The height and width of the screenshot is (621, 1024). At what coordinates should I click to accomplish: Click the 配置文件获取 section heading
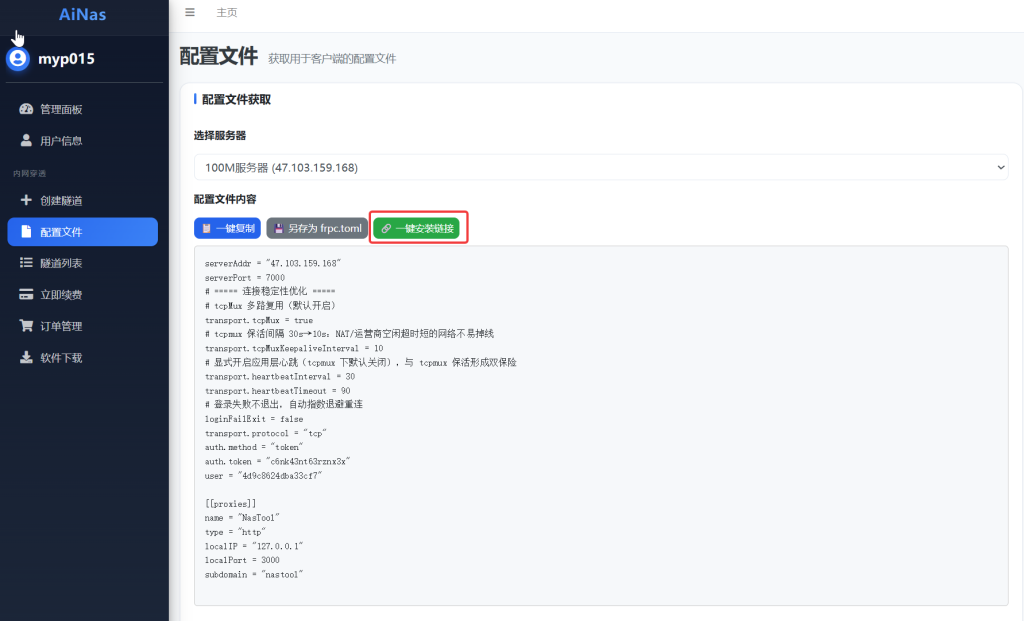click(236, 99)
